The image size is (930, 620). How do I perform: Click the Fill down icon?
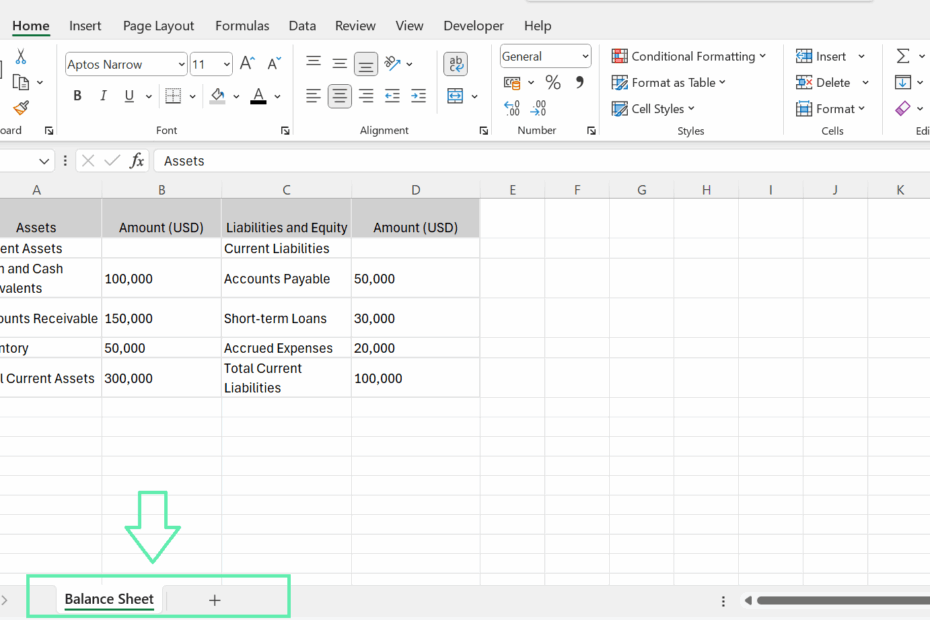point(903,82)
